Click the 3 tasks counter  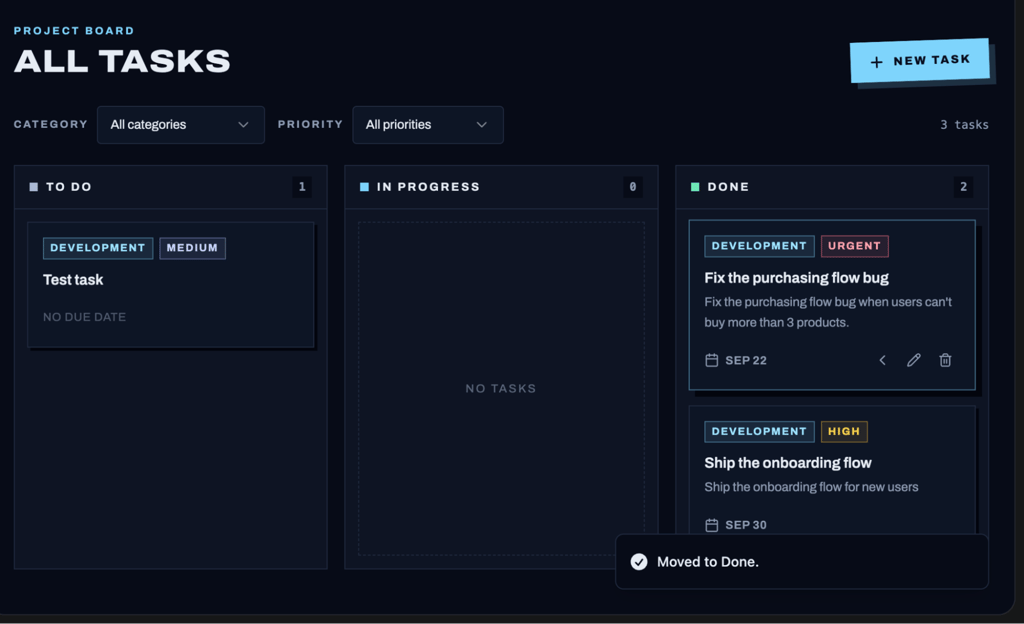tap(964, 125)
